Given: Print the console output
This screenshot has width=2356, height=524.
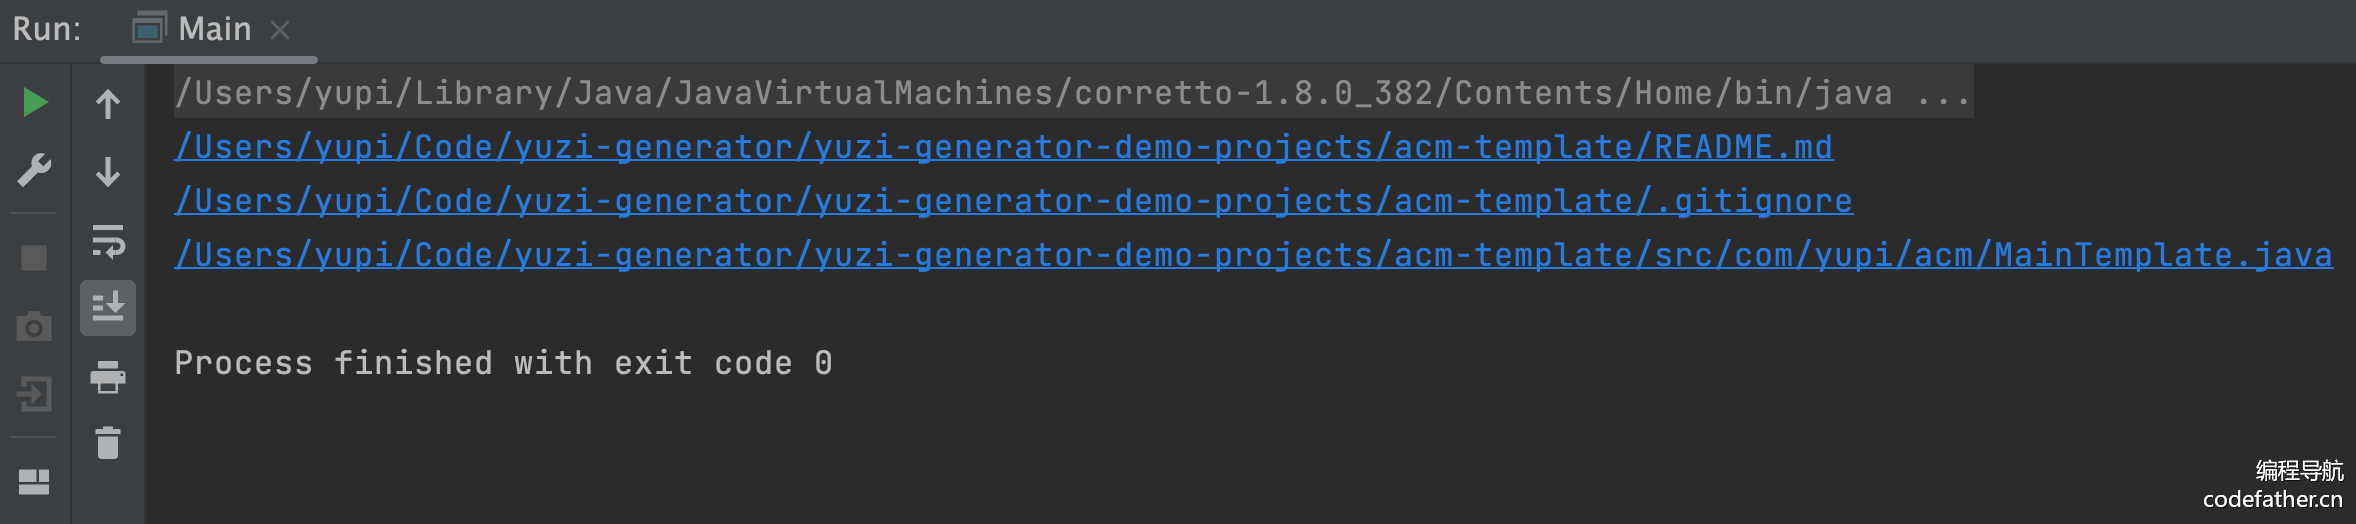Looking at the screenshot, I should [108, 377].
